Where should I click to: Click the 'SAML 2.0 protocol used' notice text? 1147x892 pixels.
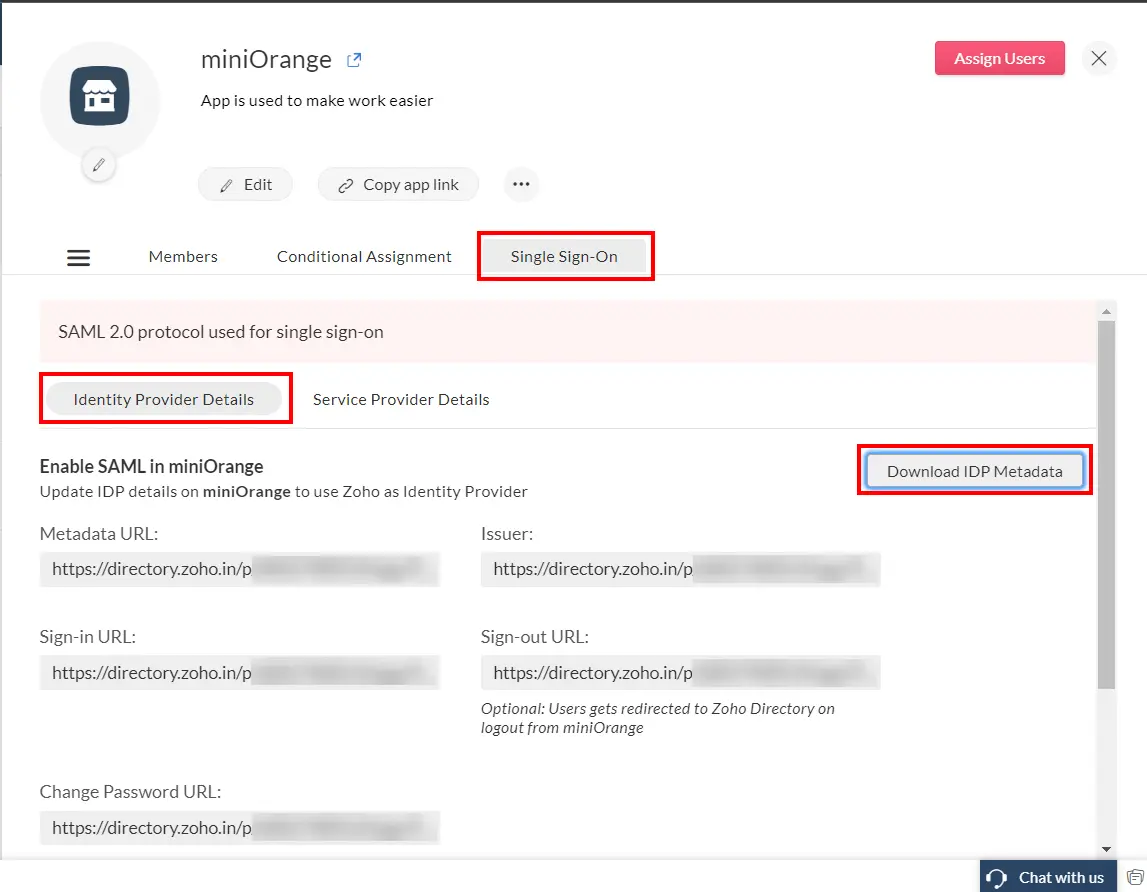pos(221,332)
